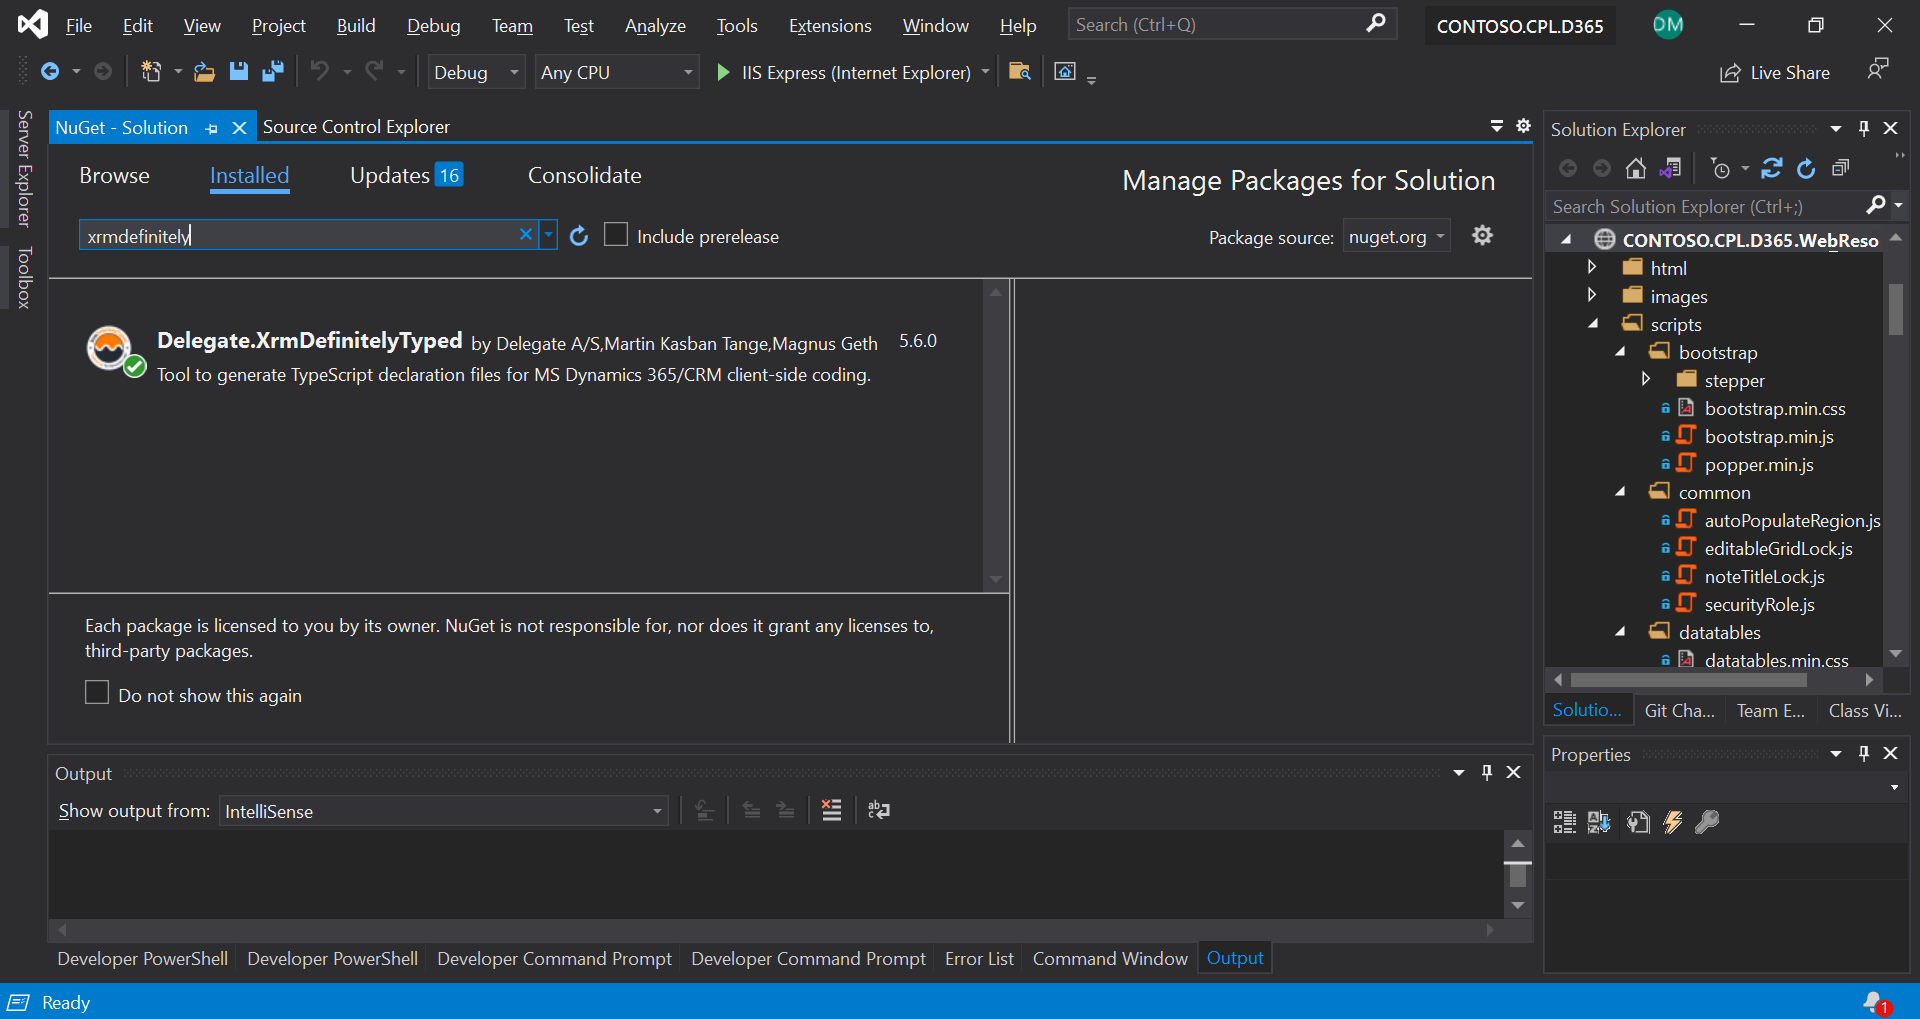
Task: Open notifications bell in status bar
Action: [1875, 1002]
